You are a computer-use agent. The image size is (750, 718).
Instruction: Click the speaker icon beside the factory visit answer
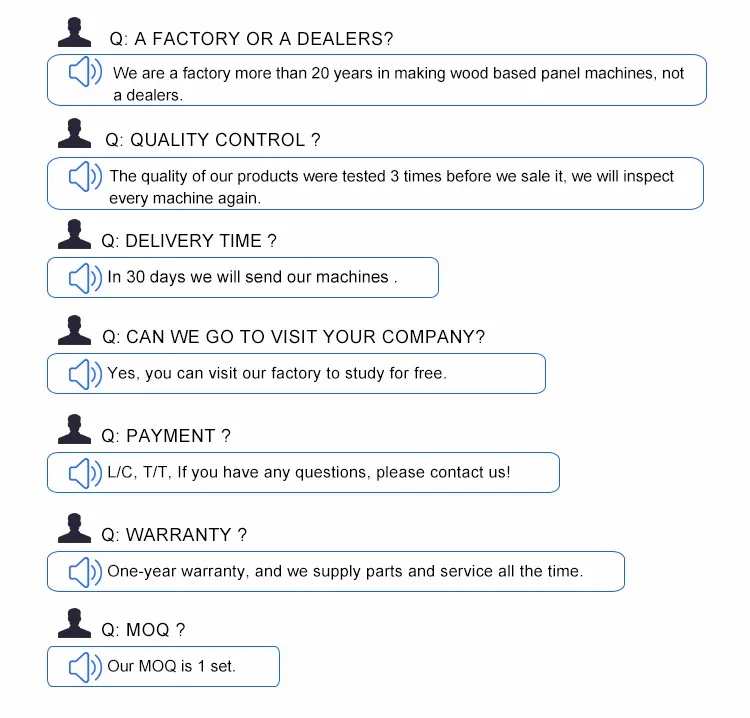[85, 374]
